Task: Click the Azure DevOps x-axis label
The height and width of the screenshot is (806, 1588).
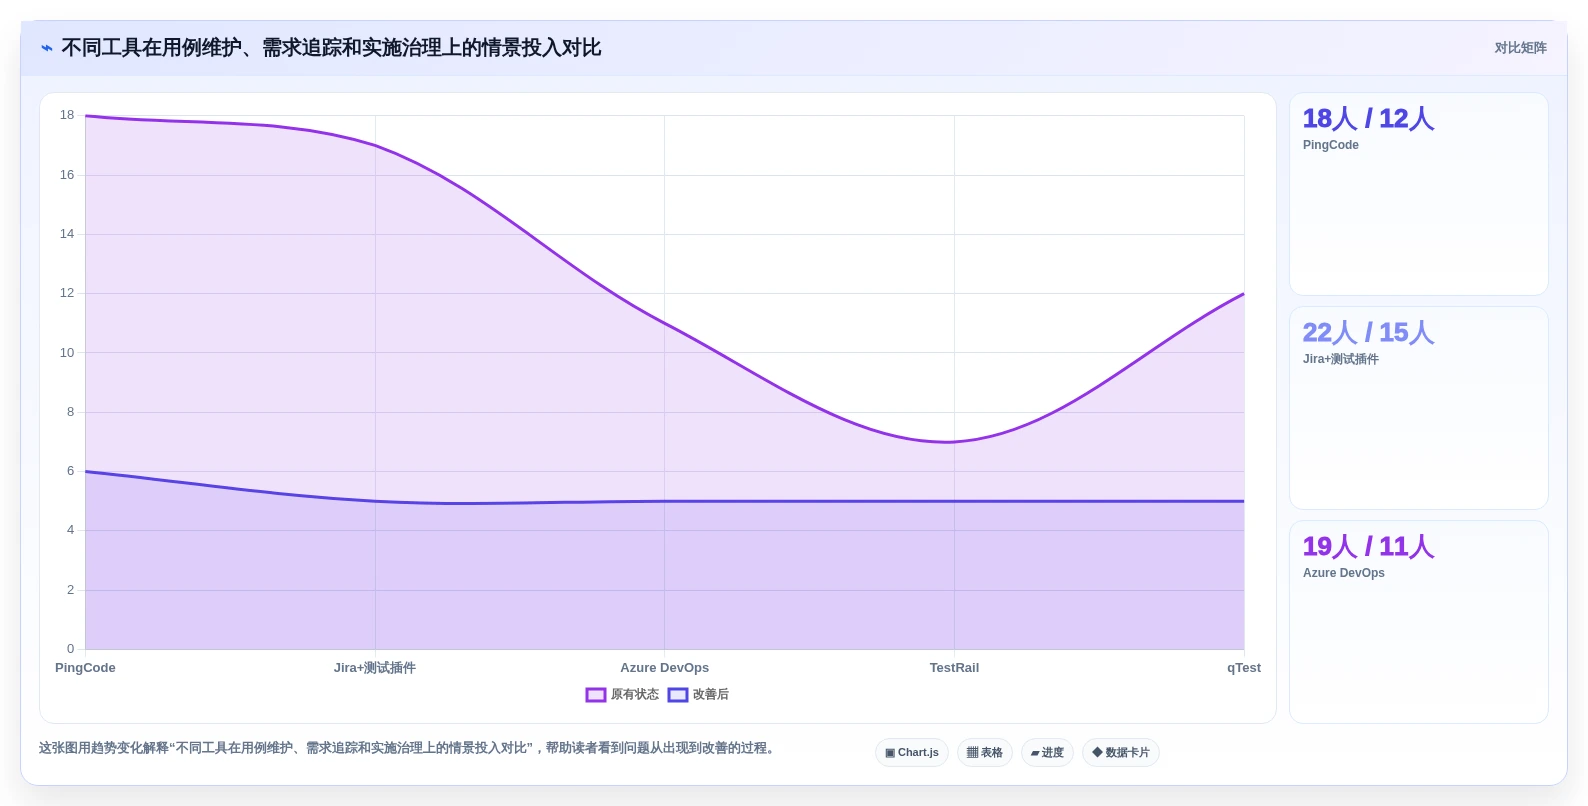Action: tap(665, 668)
